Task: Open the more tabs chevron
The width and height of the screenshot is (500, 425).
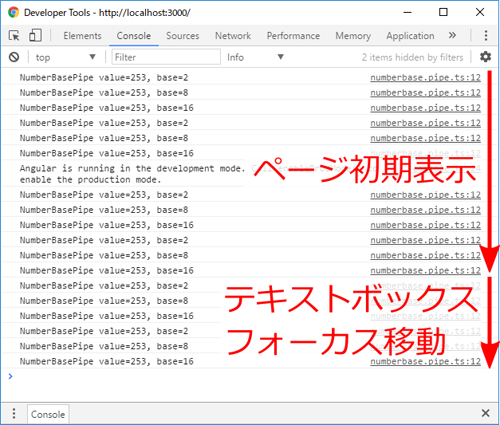Action: pyautogui.click(x=452, y=35)
